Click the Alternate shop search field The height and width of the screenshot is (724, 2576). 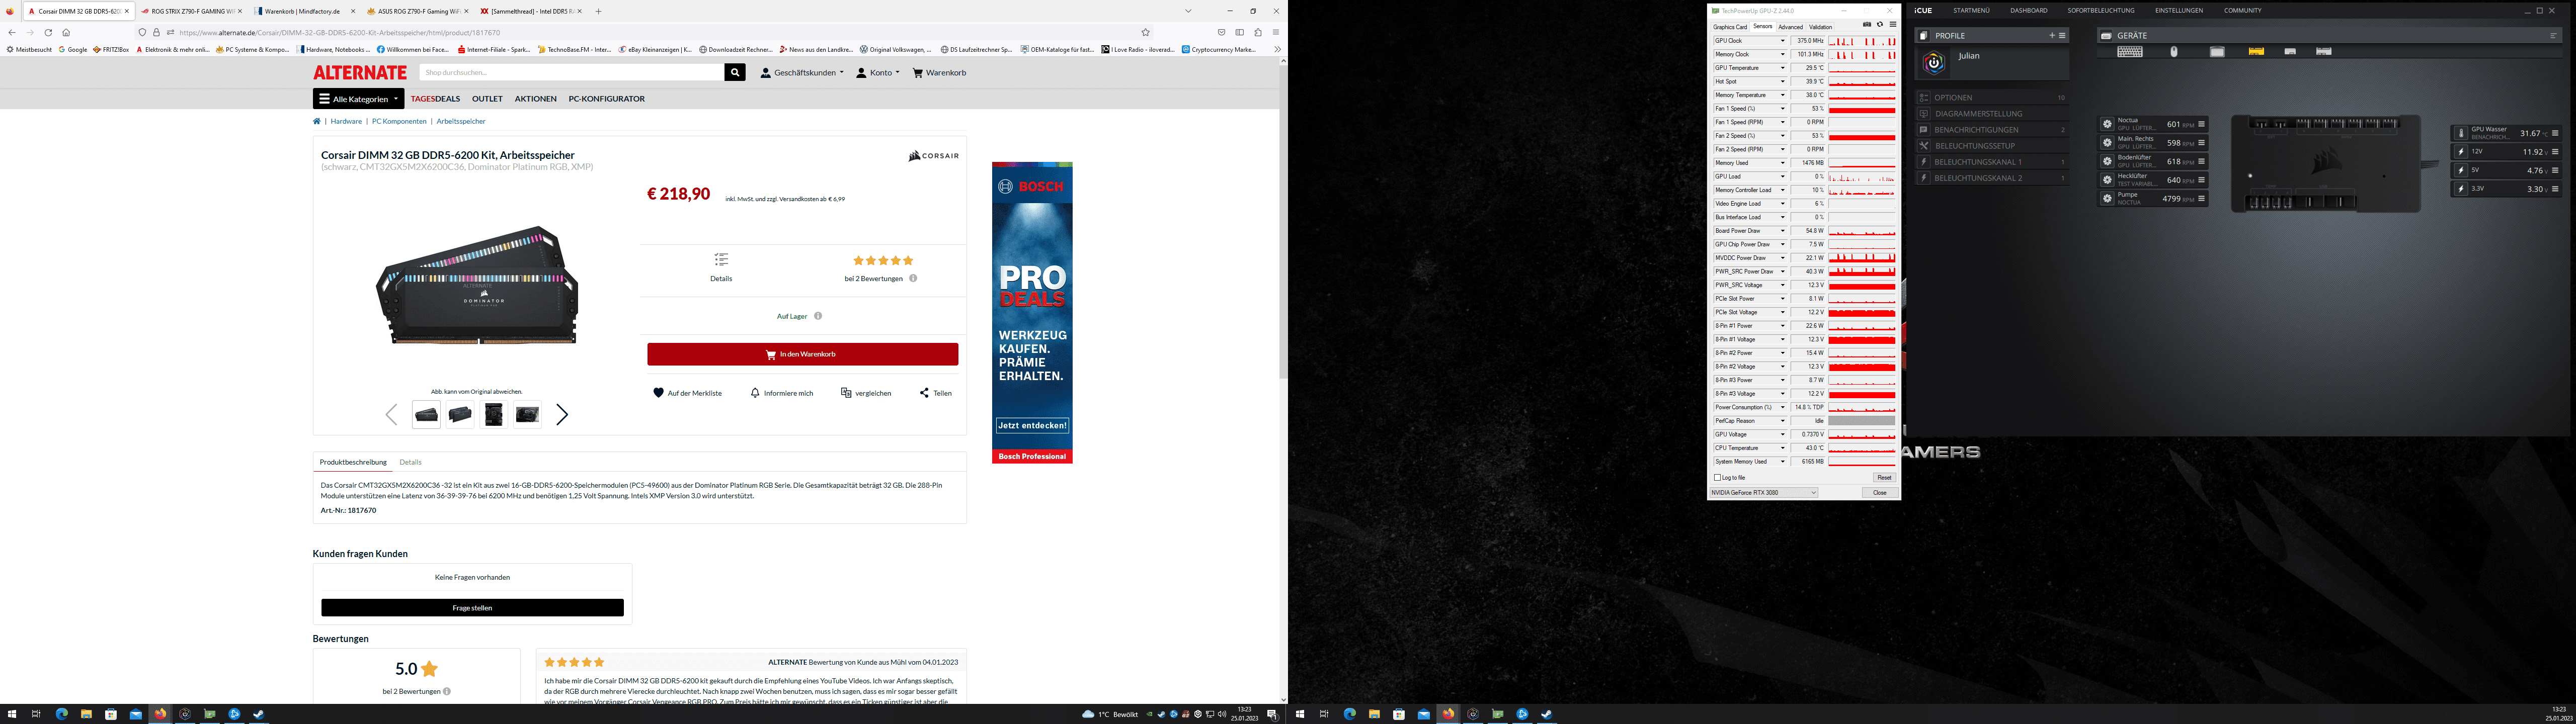(x=571, y=72)
